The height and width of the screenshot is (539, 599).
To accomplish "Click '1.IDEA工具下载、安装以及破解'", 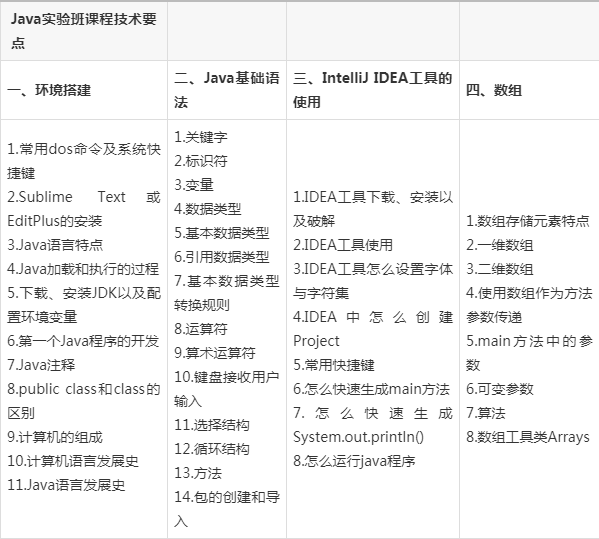I will coord(373,209).
